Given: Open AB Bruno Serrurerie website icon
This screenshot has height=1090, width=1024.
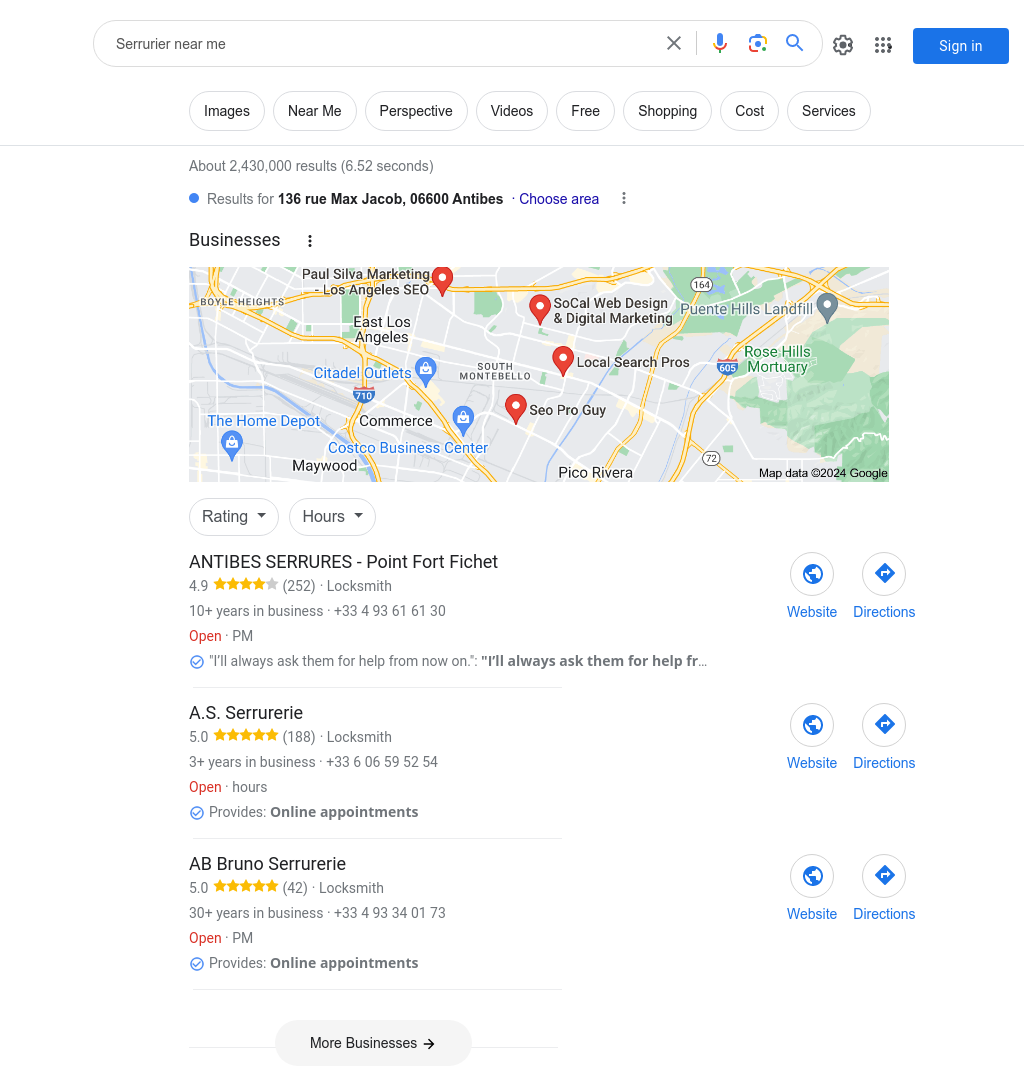Looking at the screenshot, I should pos(812,876).
